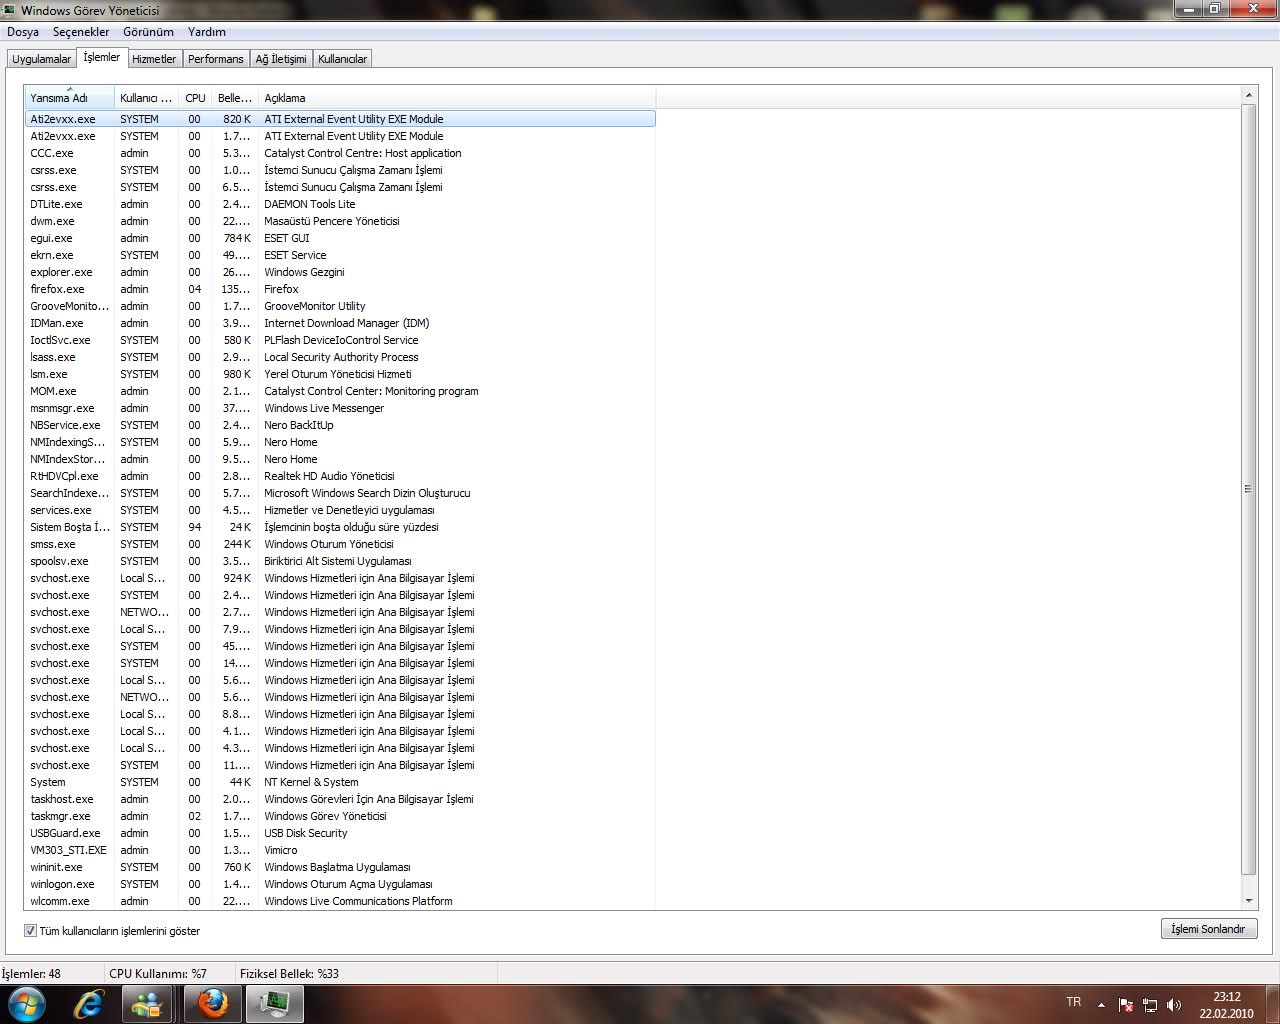
Task: Open the Windows Start orb
Action: [26, 1003]
